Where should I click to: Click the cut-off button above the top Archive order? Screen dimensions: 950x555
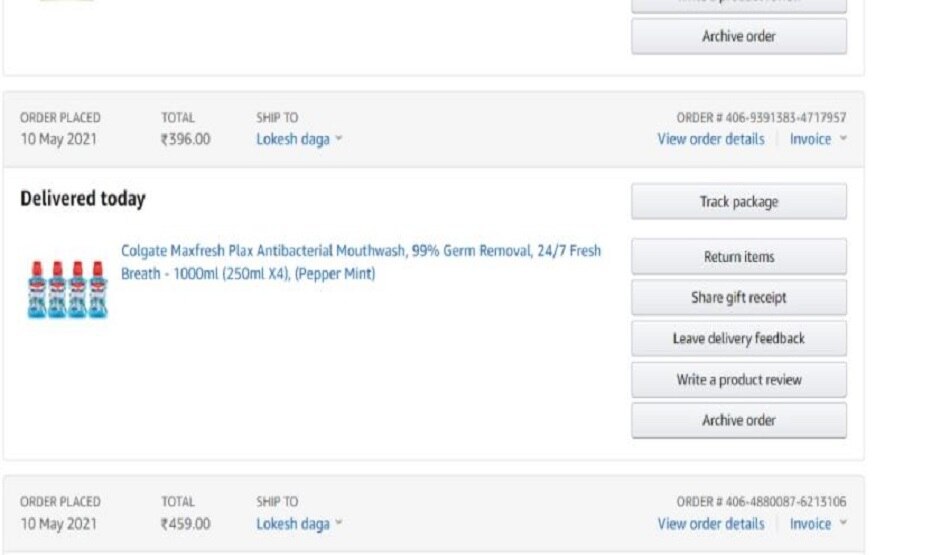(738, 4)
